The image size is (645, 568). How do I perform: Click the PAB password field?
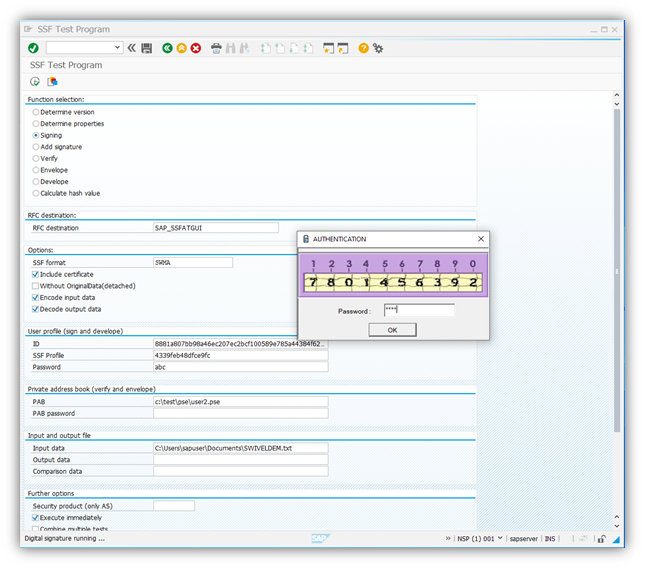pyautogui.click(x=241, y=413)
